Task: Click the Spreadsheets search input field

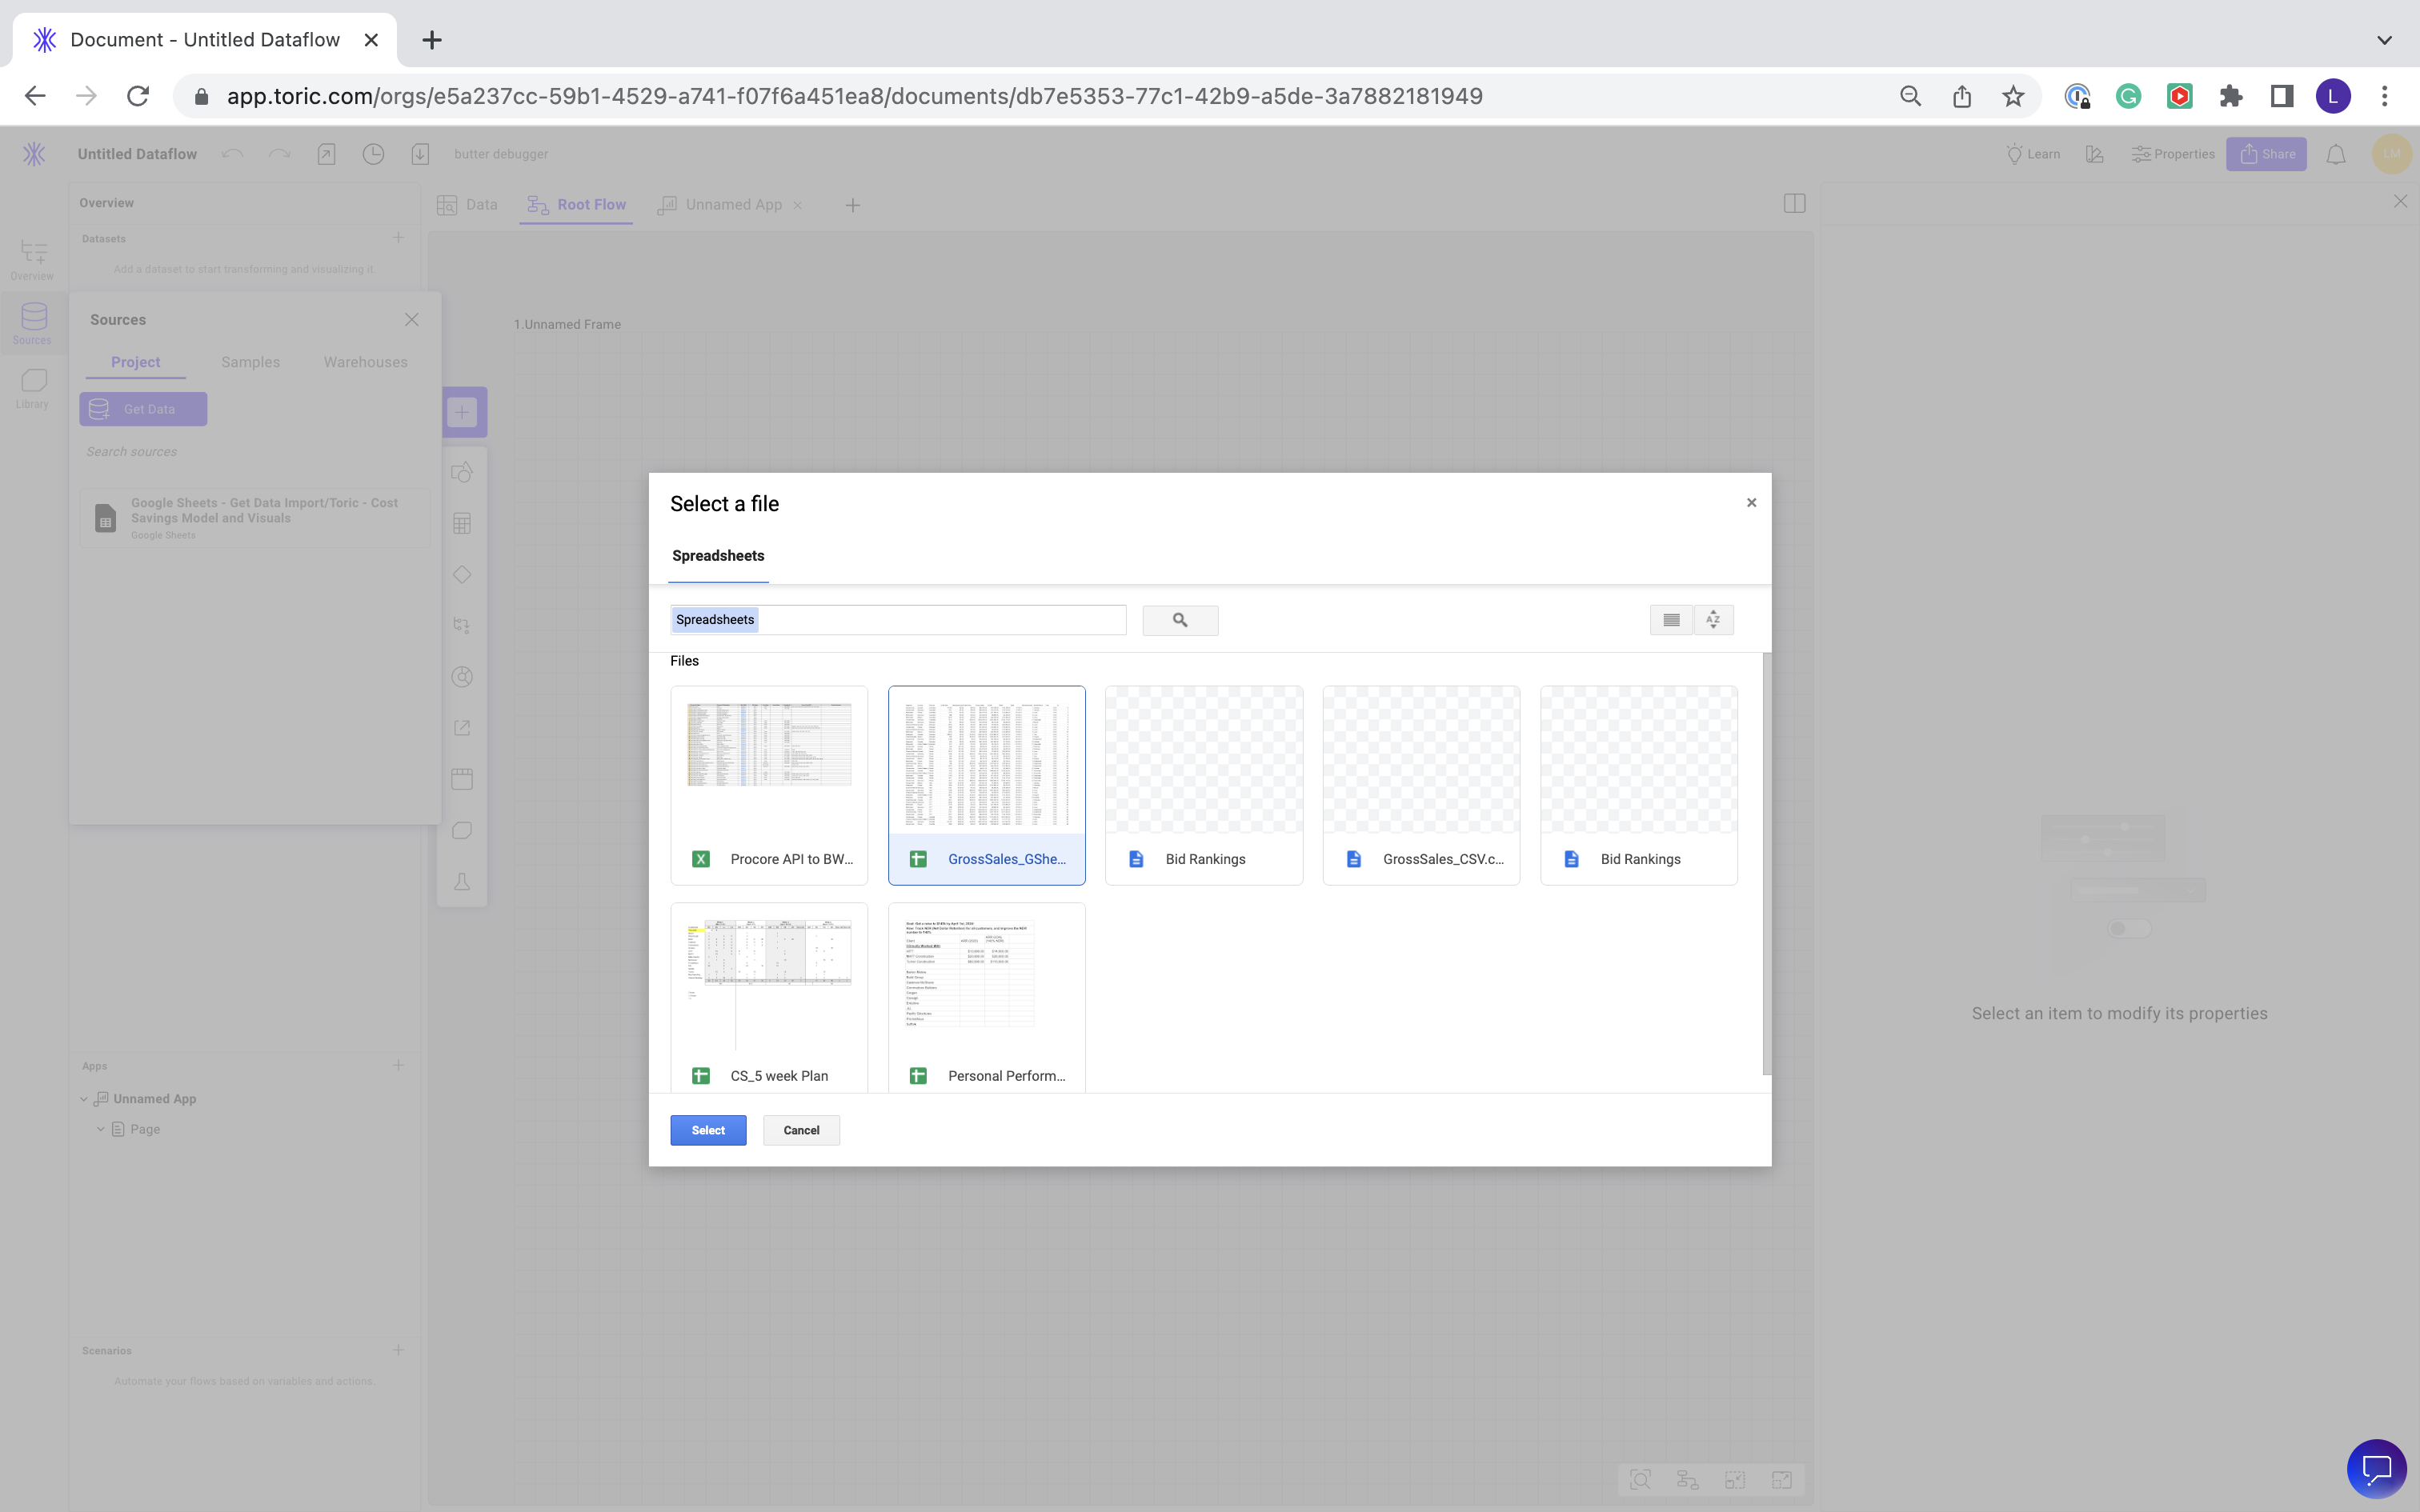Action: 940,620
